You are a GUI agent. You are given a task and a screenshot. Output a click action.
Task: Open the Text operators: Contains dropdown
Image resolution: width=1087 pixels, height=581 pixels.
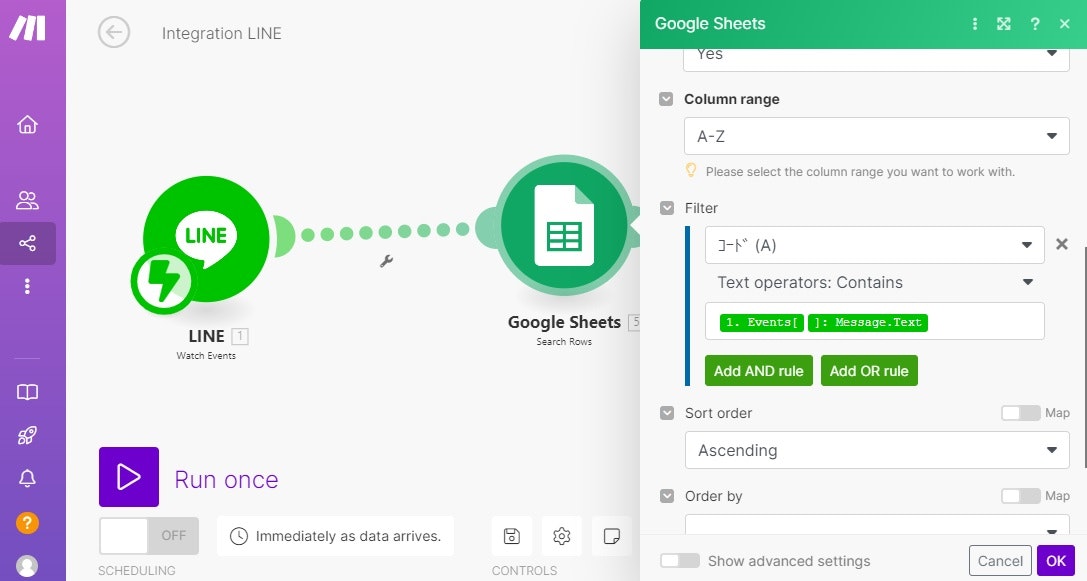874,282
